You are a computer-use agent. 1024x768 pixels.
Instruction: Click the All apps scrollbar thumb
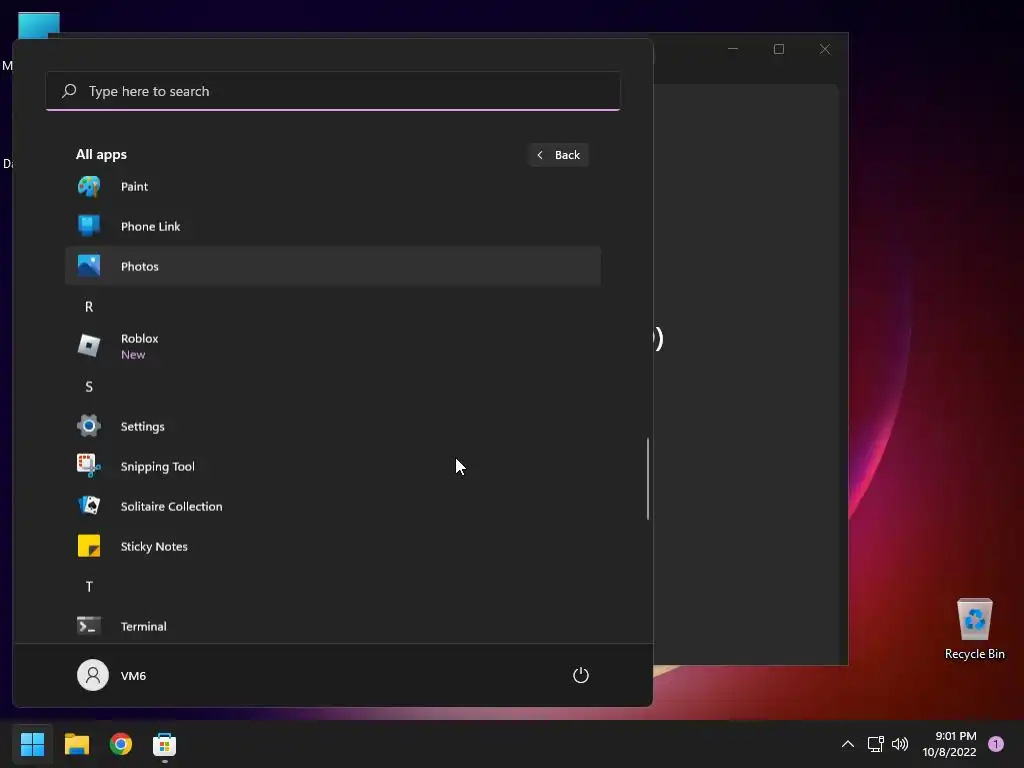[648, 479]
